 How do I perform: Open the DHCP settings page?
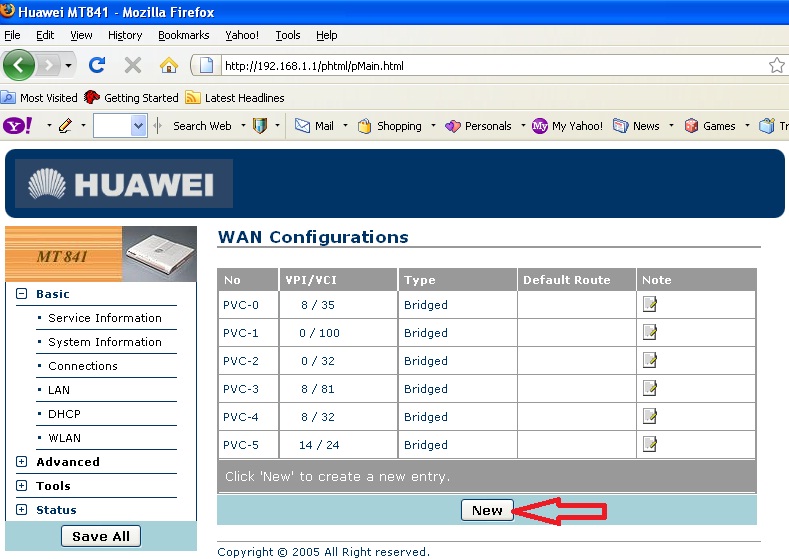pyautogui.click(x=64, y=414)
